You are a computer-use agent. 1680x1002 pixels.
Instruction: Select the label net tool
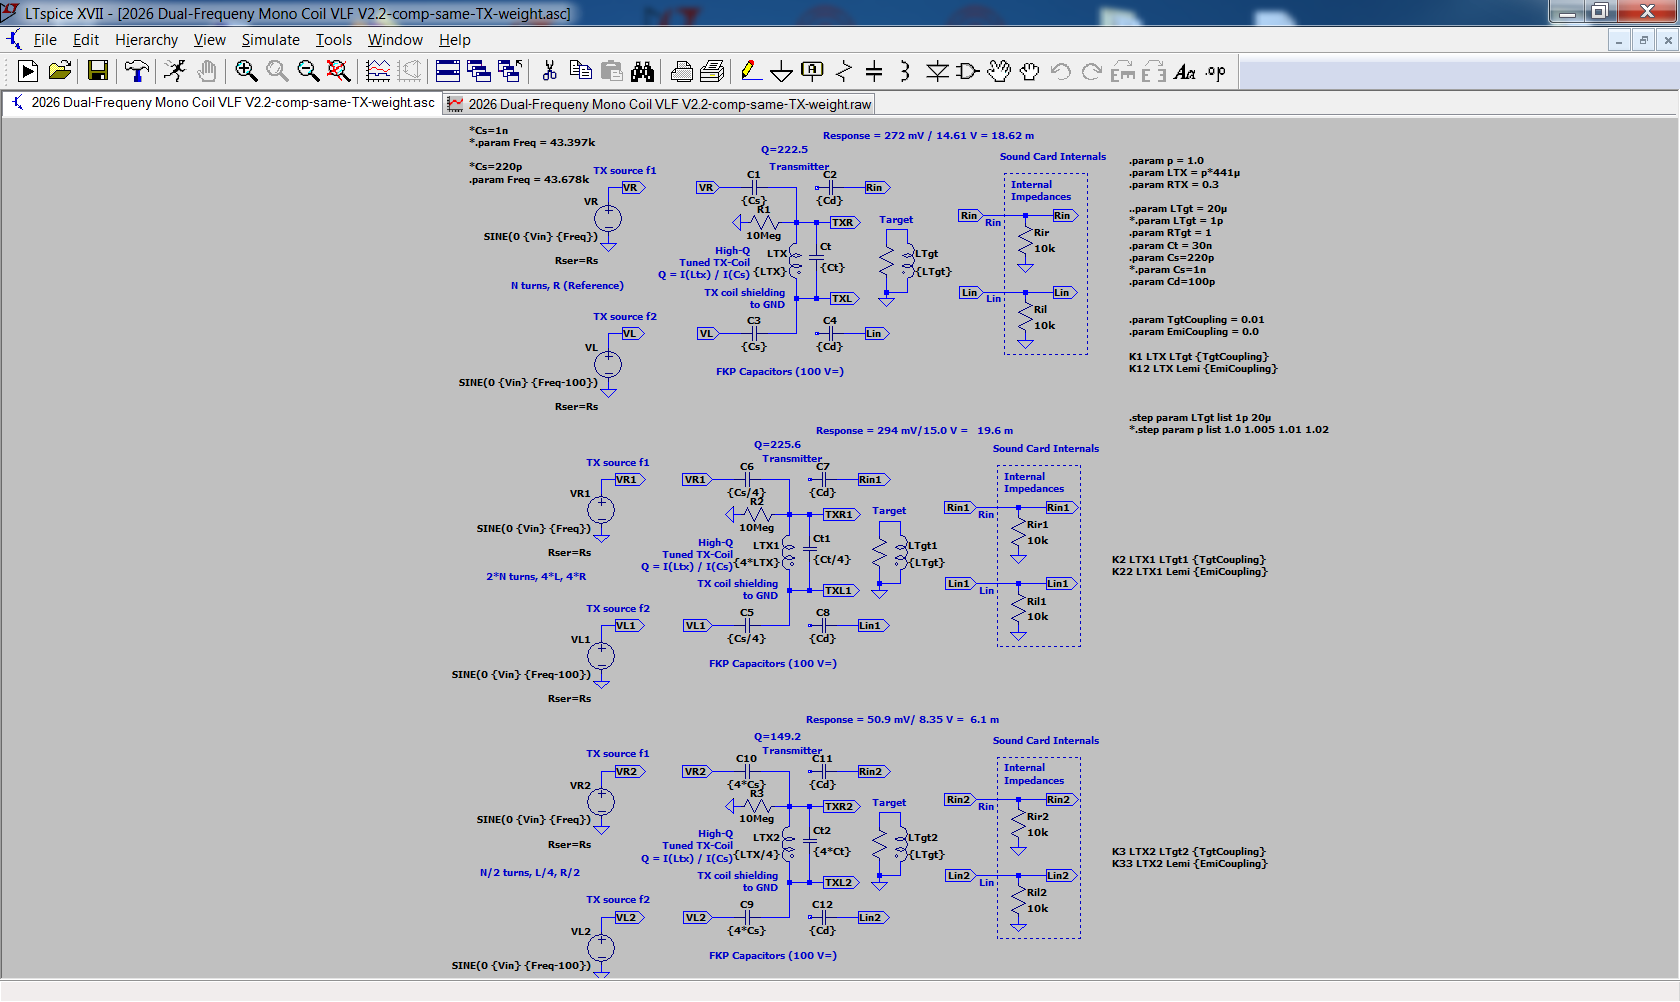(x=813, y=71)
